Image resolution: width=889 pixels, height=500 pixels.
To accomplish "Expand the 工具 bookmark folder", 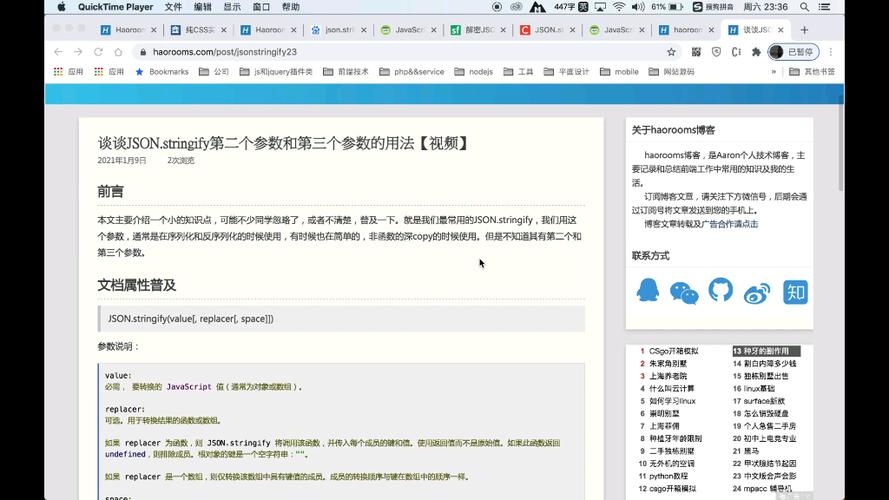I will pos(518,71).
